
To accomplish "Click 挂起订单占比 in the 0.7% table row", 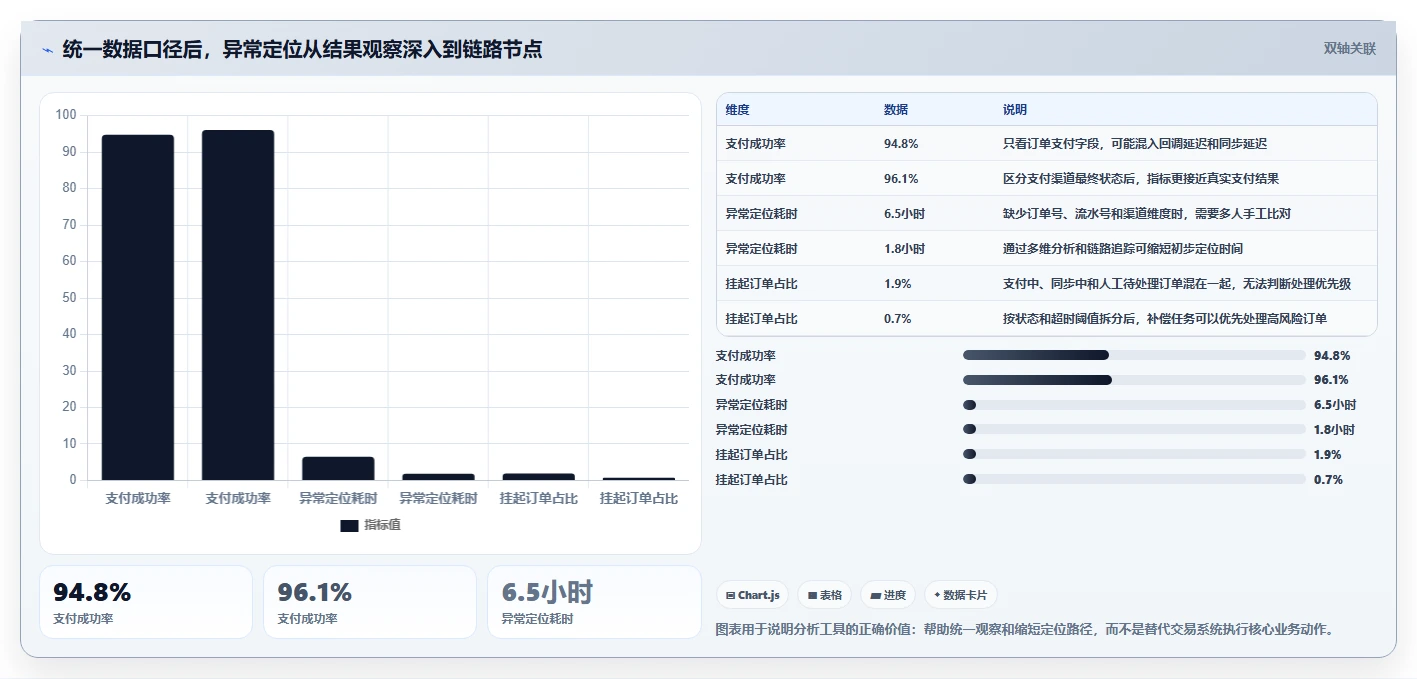I will tap(762, 319).
